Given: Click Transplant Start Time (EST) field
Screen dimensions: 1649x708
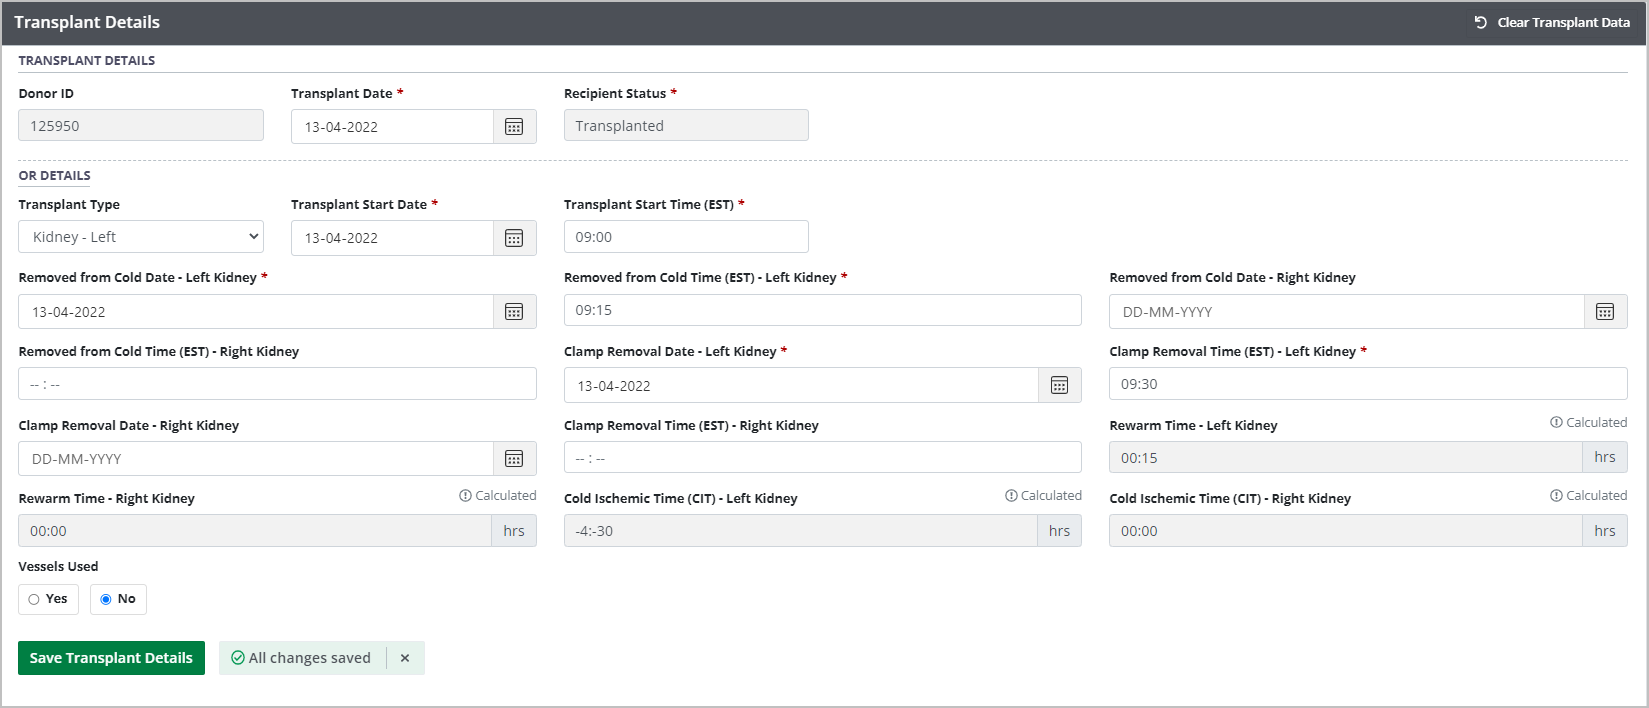Looking at the screenshot, I should click(x=686, y=237).
